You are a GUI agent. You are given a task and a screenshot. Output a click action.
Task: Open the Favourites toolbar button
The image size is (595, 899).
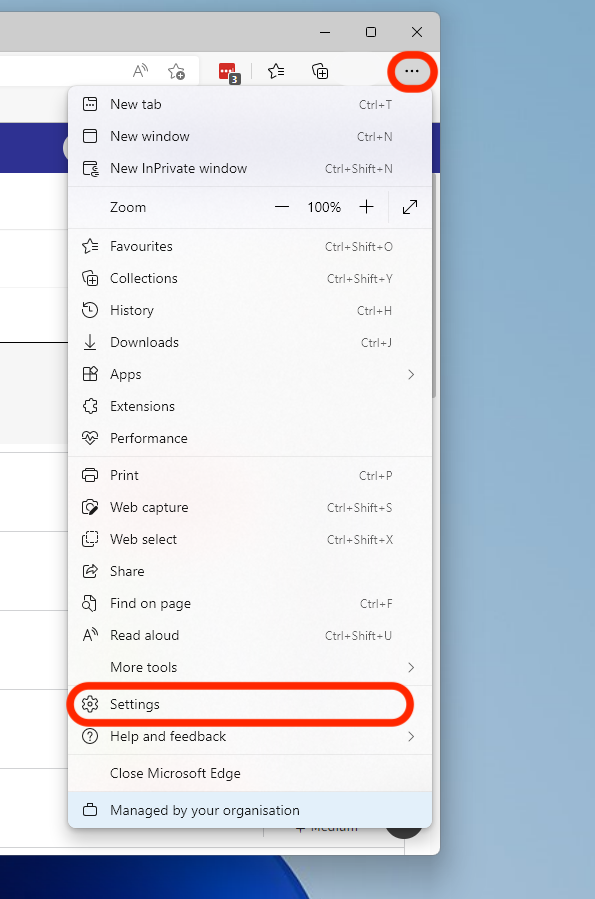276,71
